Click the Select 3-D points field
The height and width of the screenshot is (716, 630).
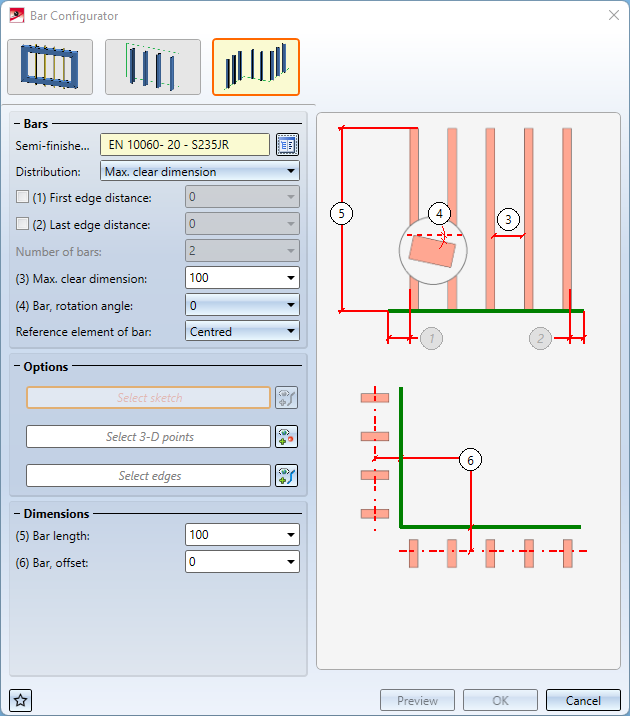[x=148, y=437]
